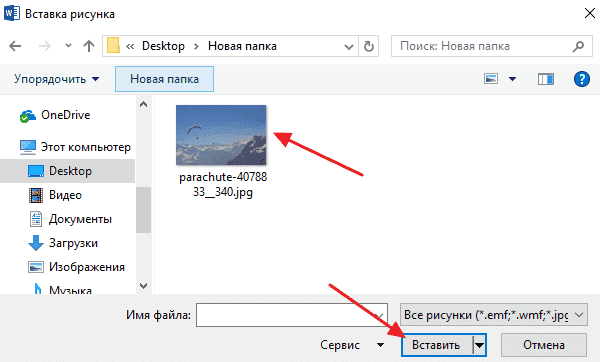Open recent locations dropdown chevron
This screenshot has width=600, height=362.
tap(68, 46)
